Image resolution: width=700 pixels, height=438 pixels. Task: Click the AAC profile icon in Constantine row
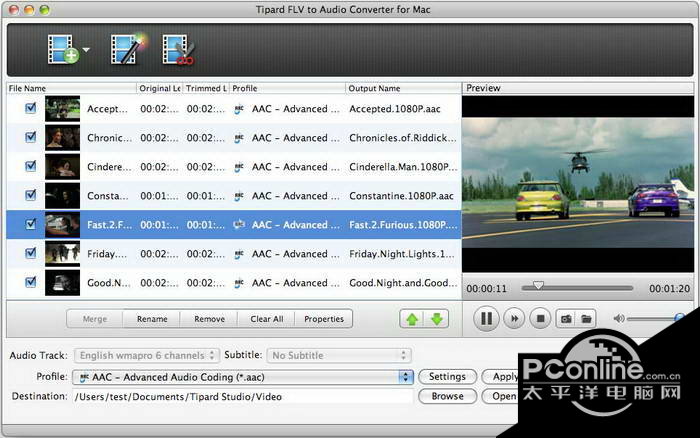(239, 196)
